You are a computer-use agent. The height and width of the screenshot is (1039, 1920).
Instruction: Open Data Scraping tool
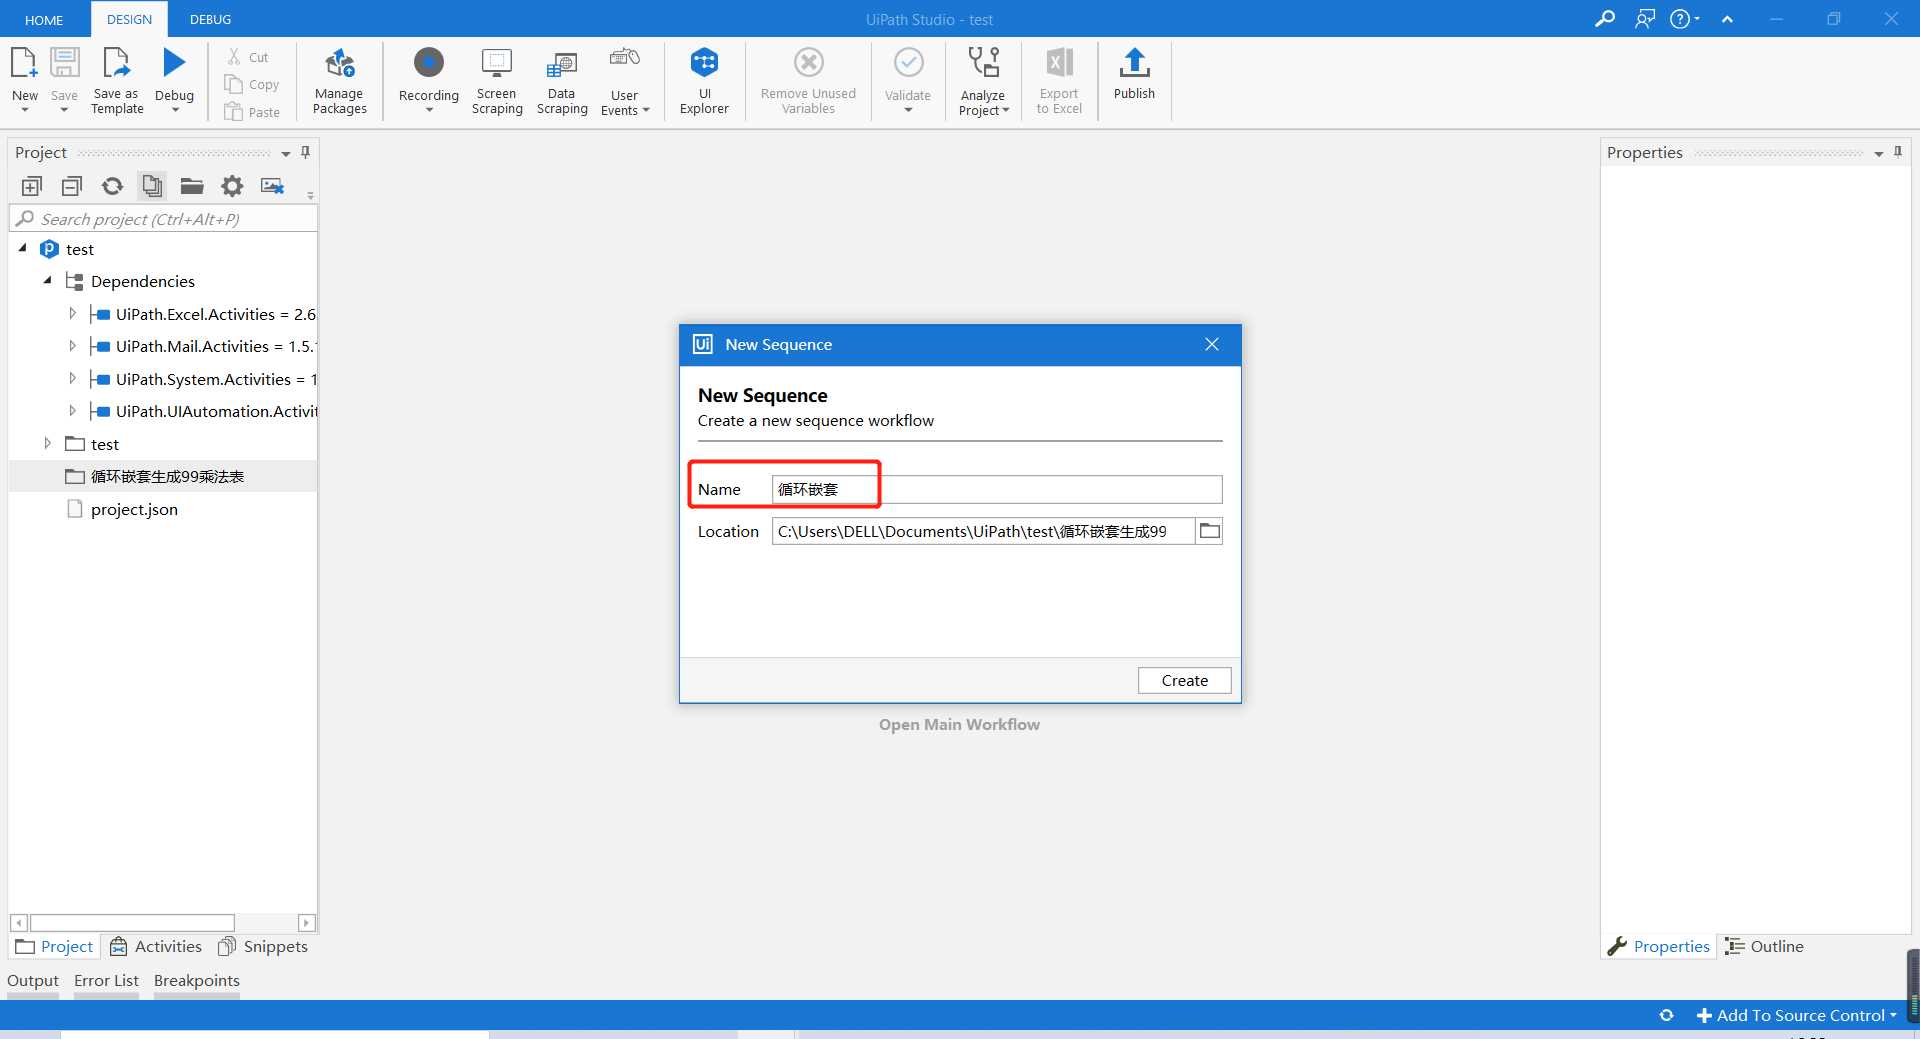562,82
